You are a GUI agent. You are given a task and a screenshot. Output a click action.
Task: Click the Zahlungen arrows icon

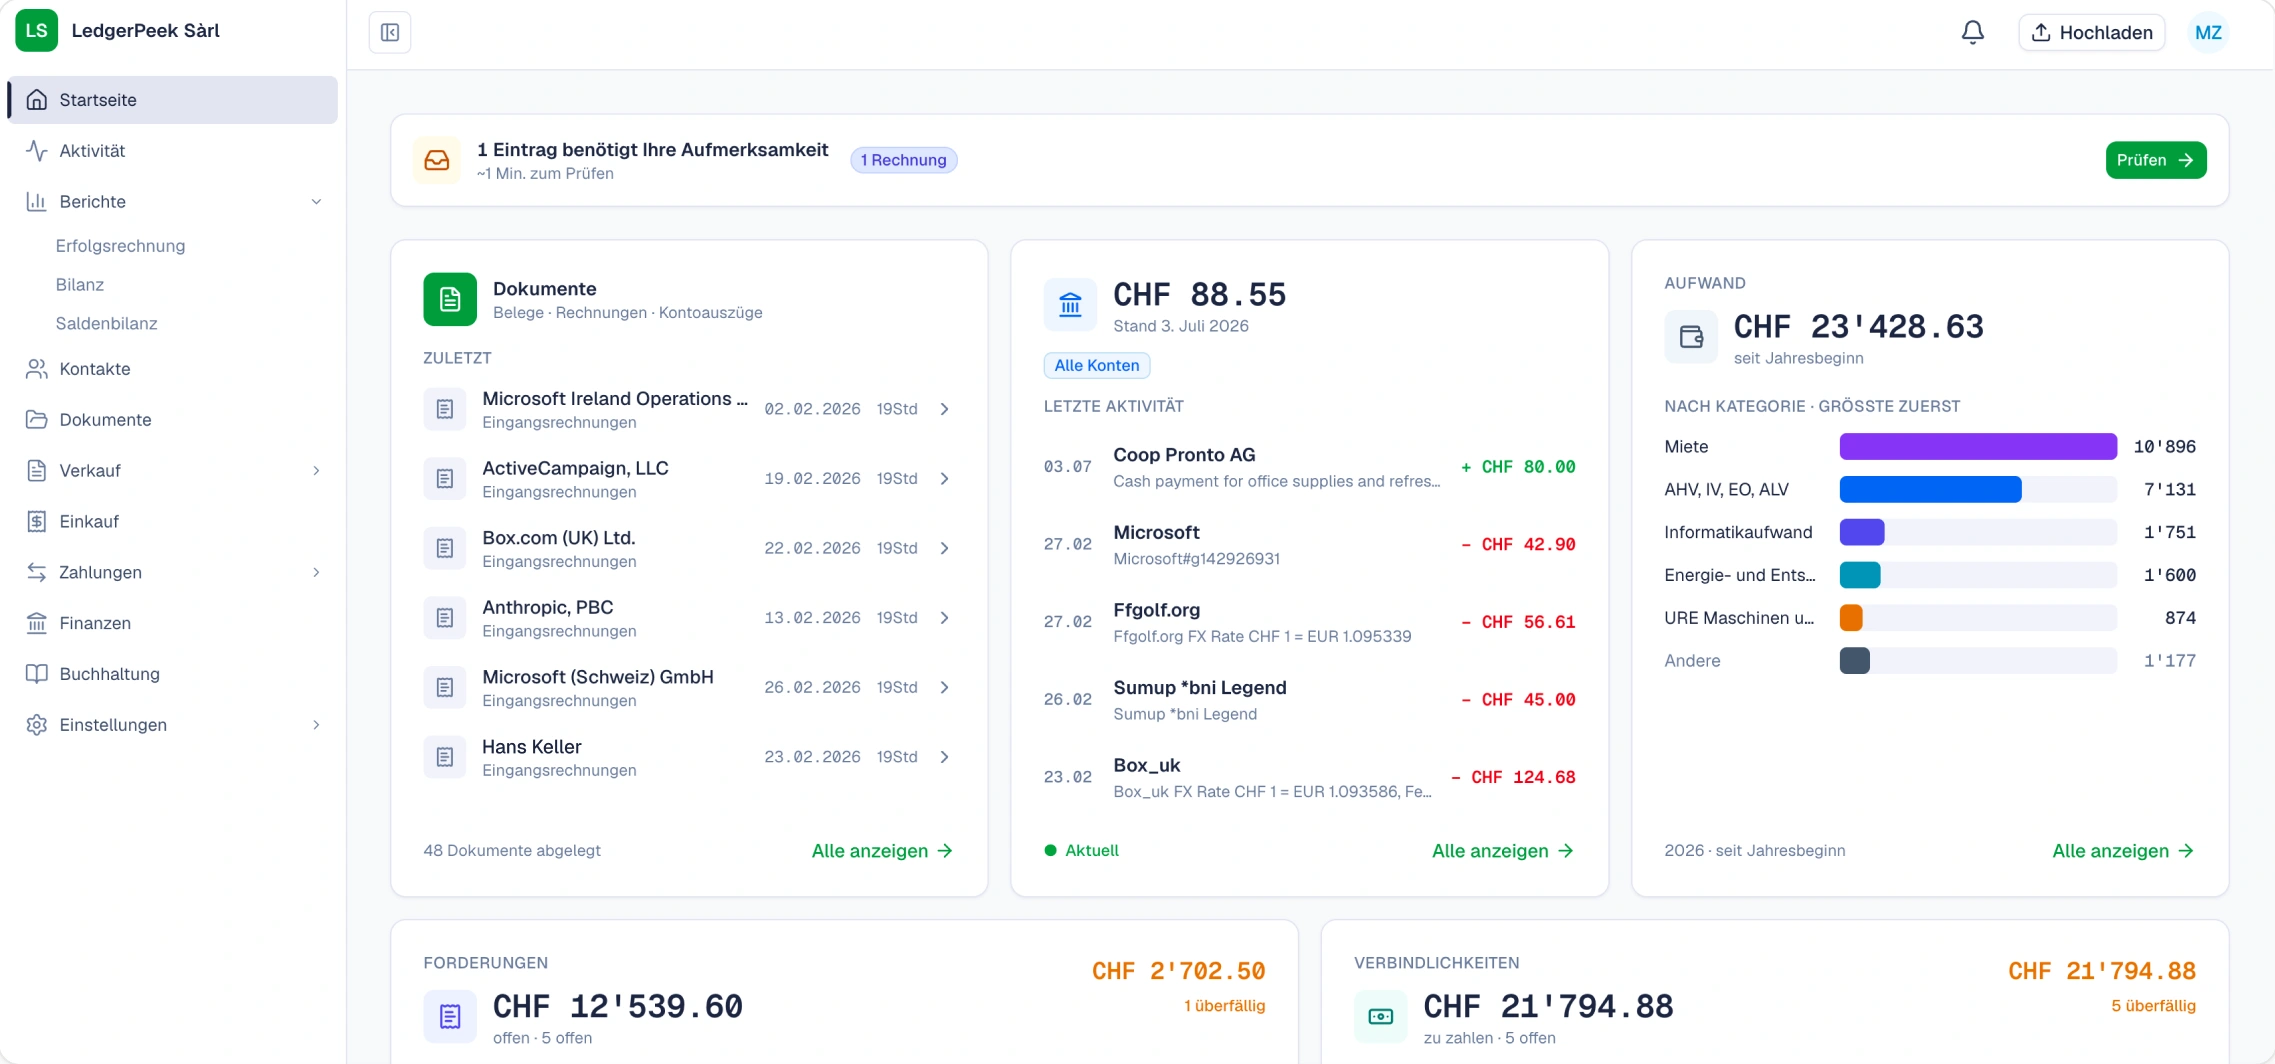(x=37, y=573)
